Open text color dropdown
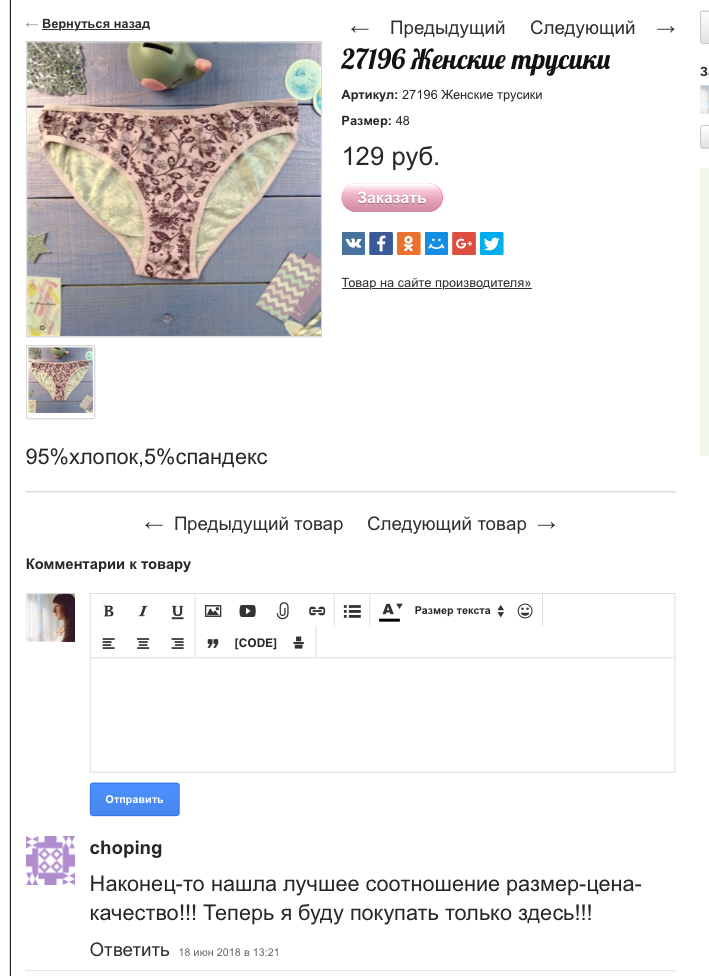This screenshot has width=709, height=976. (390, 611)
